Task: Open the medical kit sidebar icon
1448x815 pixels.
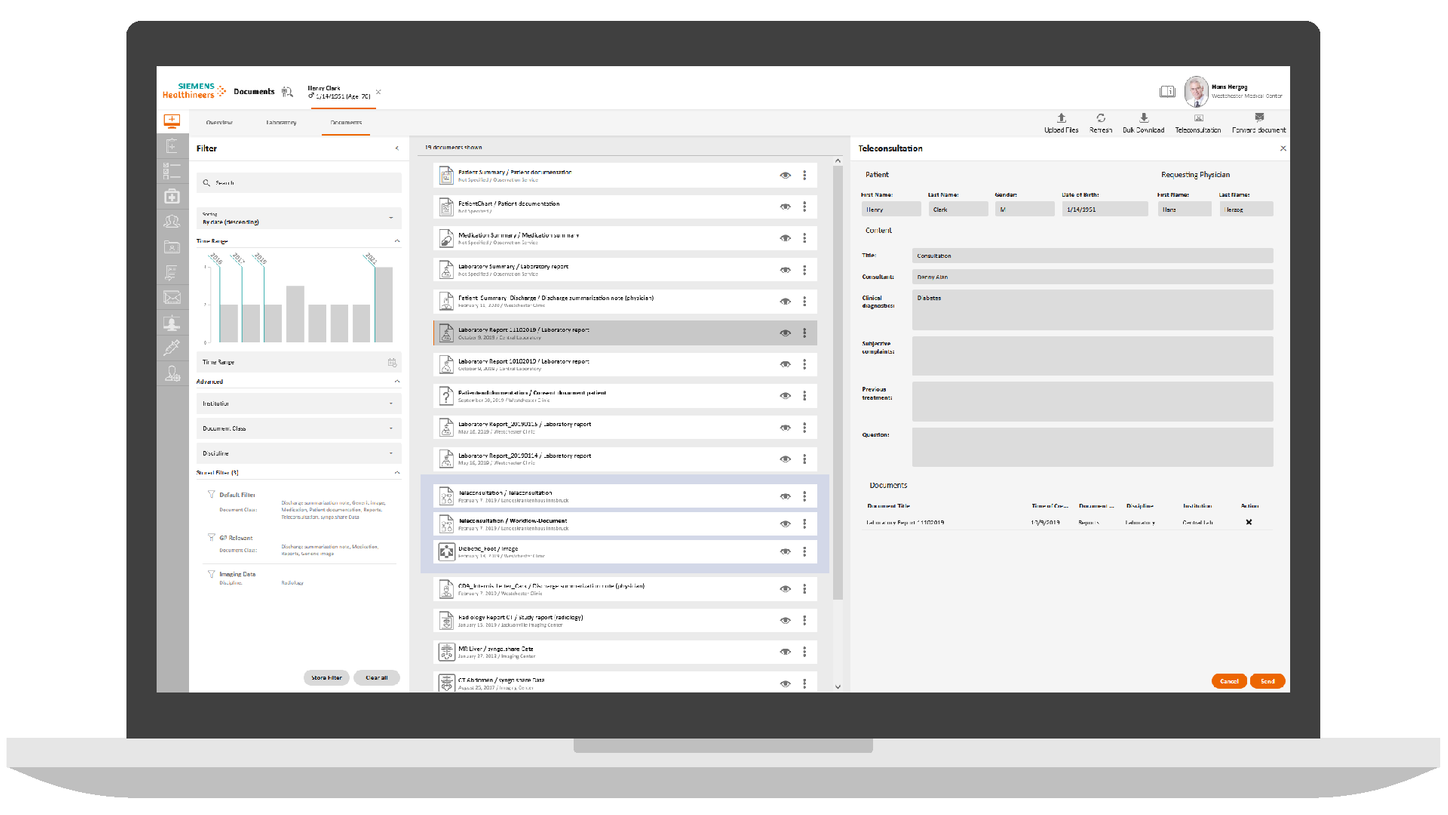Action: coord(172,196)
